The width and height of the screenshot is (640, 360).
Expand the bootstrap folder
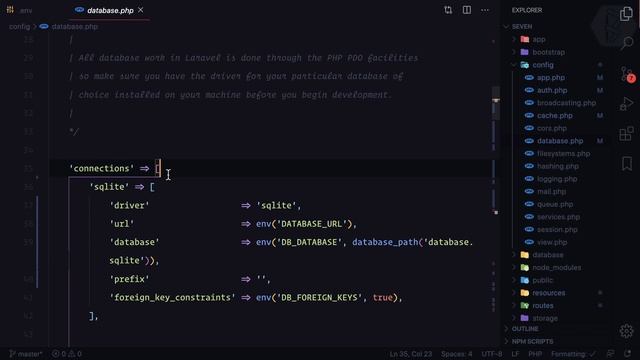[x=549, y=52]
